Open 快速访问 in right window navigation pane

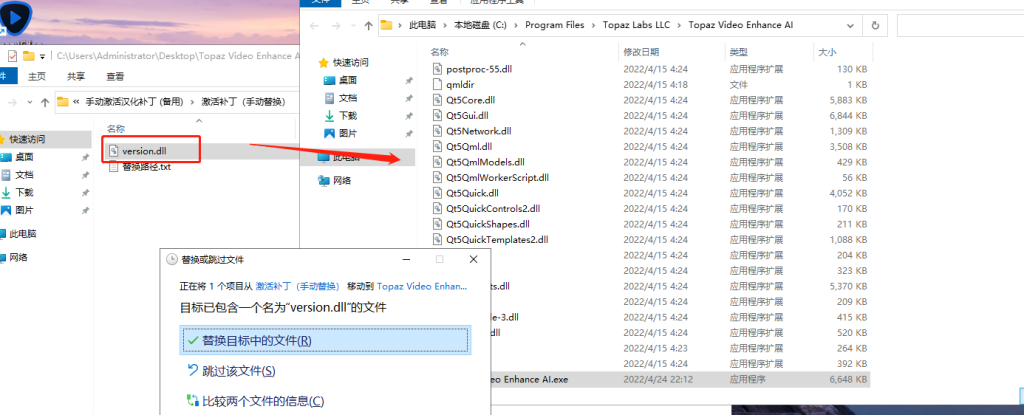(344, 63)
